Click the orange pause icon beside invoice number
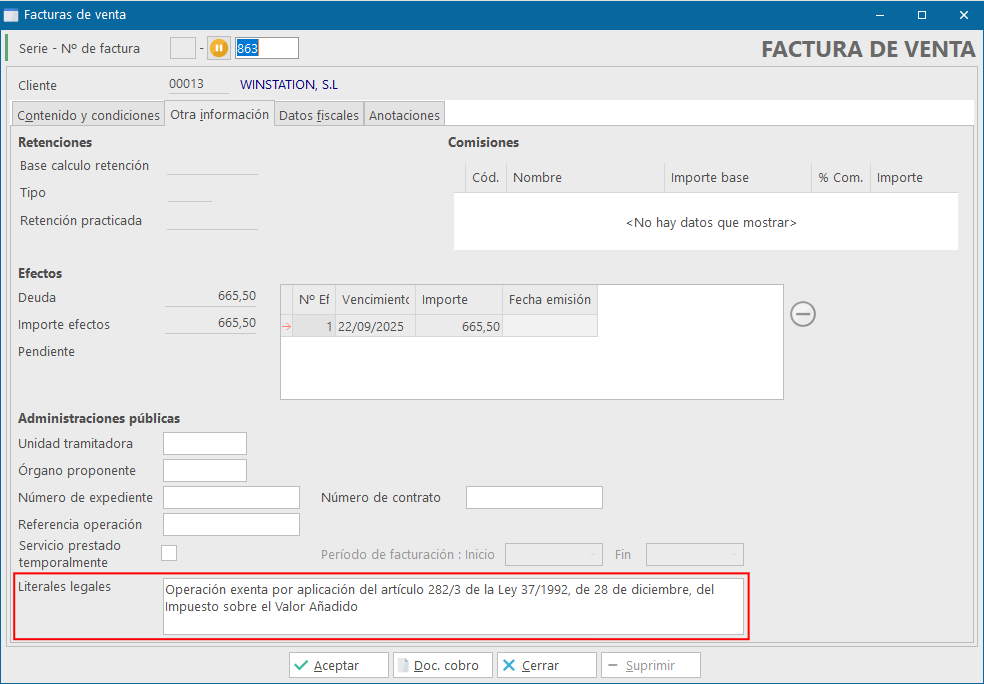The width and height of the screenshot is (984, 684). [219, 48]
